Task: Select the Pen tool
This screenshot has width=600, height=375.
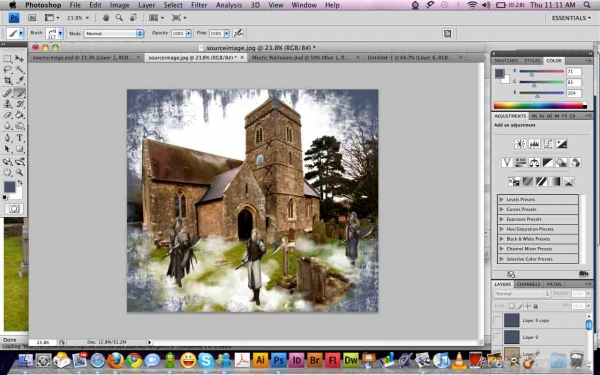Action: pos(7,138)
